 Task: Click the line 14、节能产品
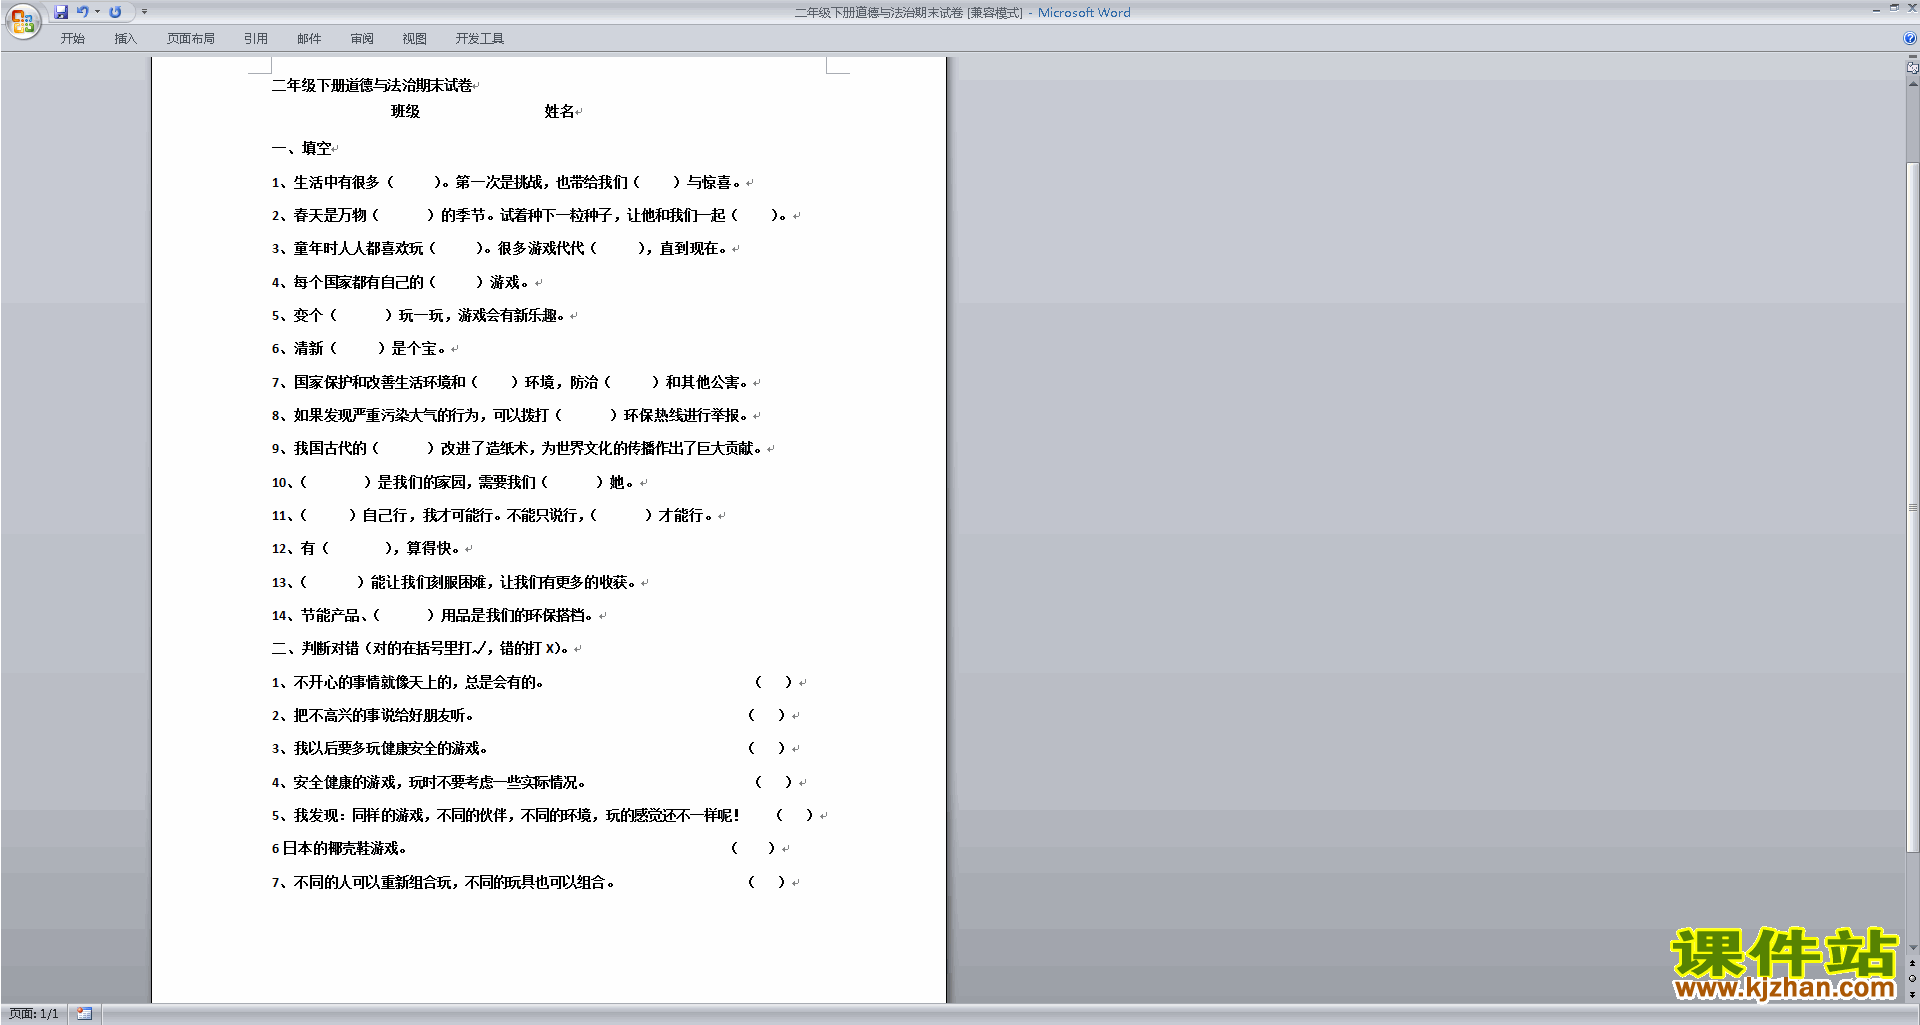click(434, 616)
